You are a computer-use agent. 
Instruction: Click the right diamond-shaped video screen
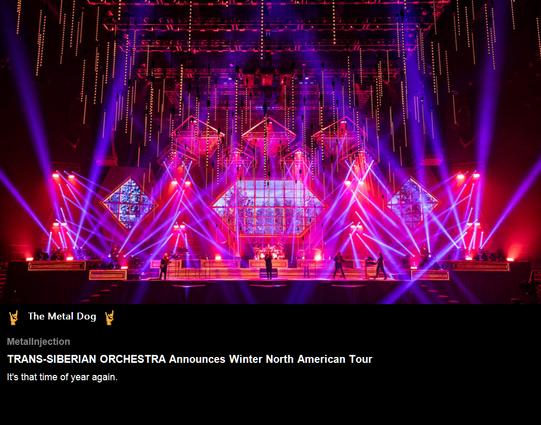pyautogui.click(x=412, y=202)
